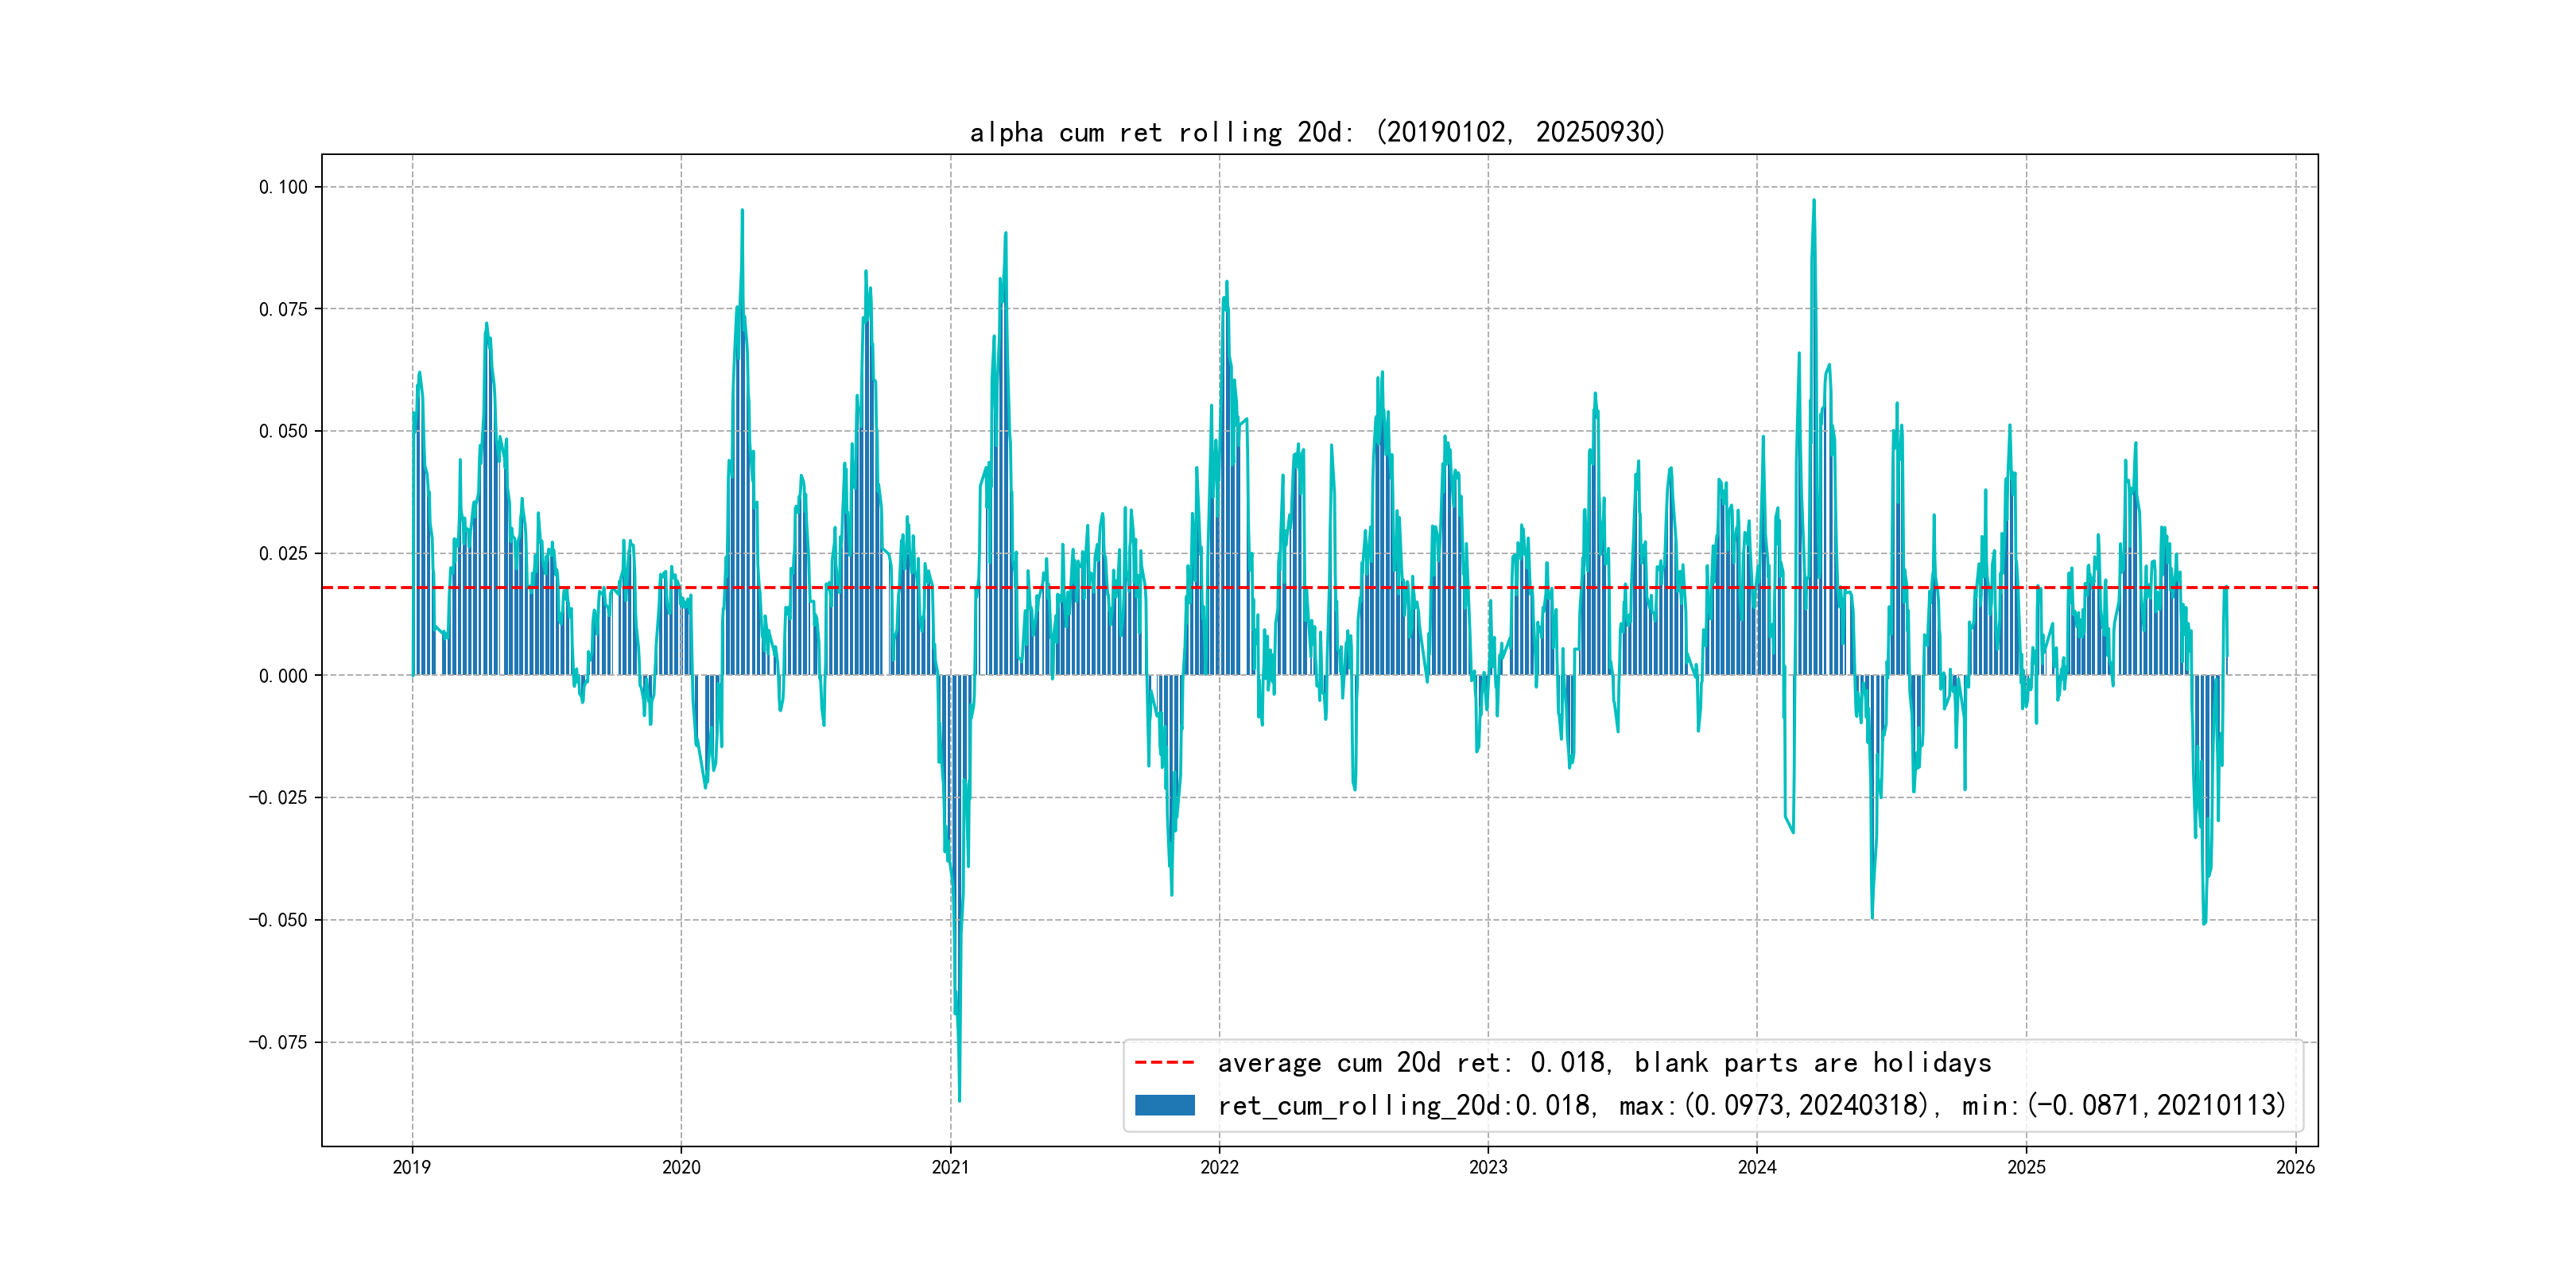This screenshot has height=1288, width=2576.
Task: Click the 2021 x-axis tick label
Action: [950, 1167]
